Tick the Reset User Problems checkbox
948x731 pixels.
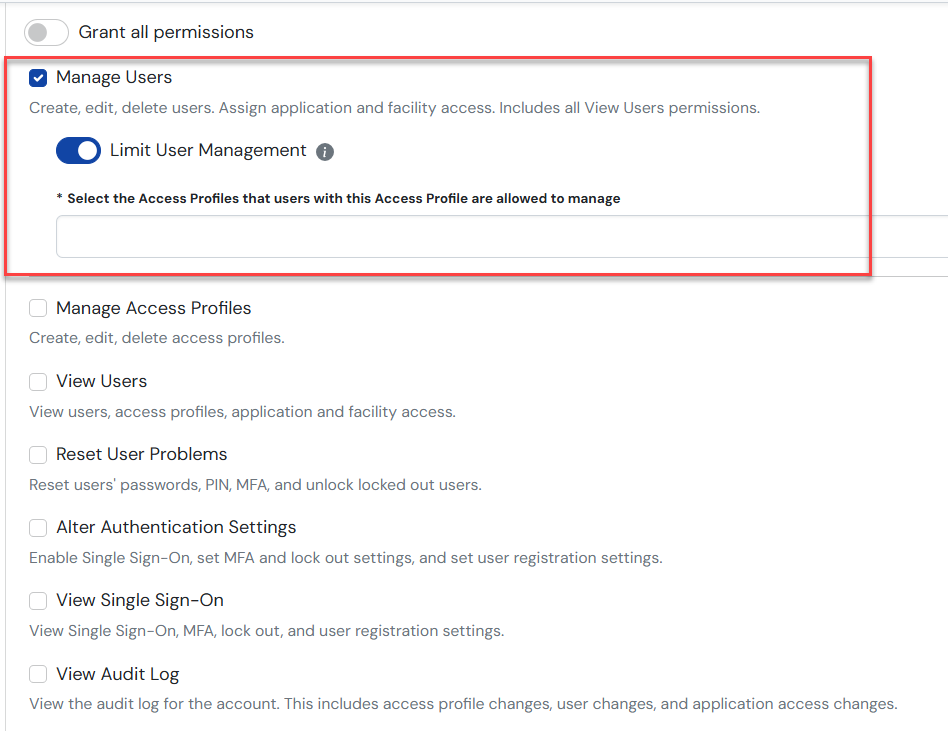38,455
